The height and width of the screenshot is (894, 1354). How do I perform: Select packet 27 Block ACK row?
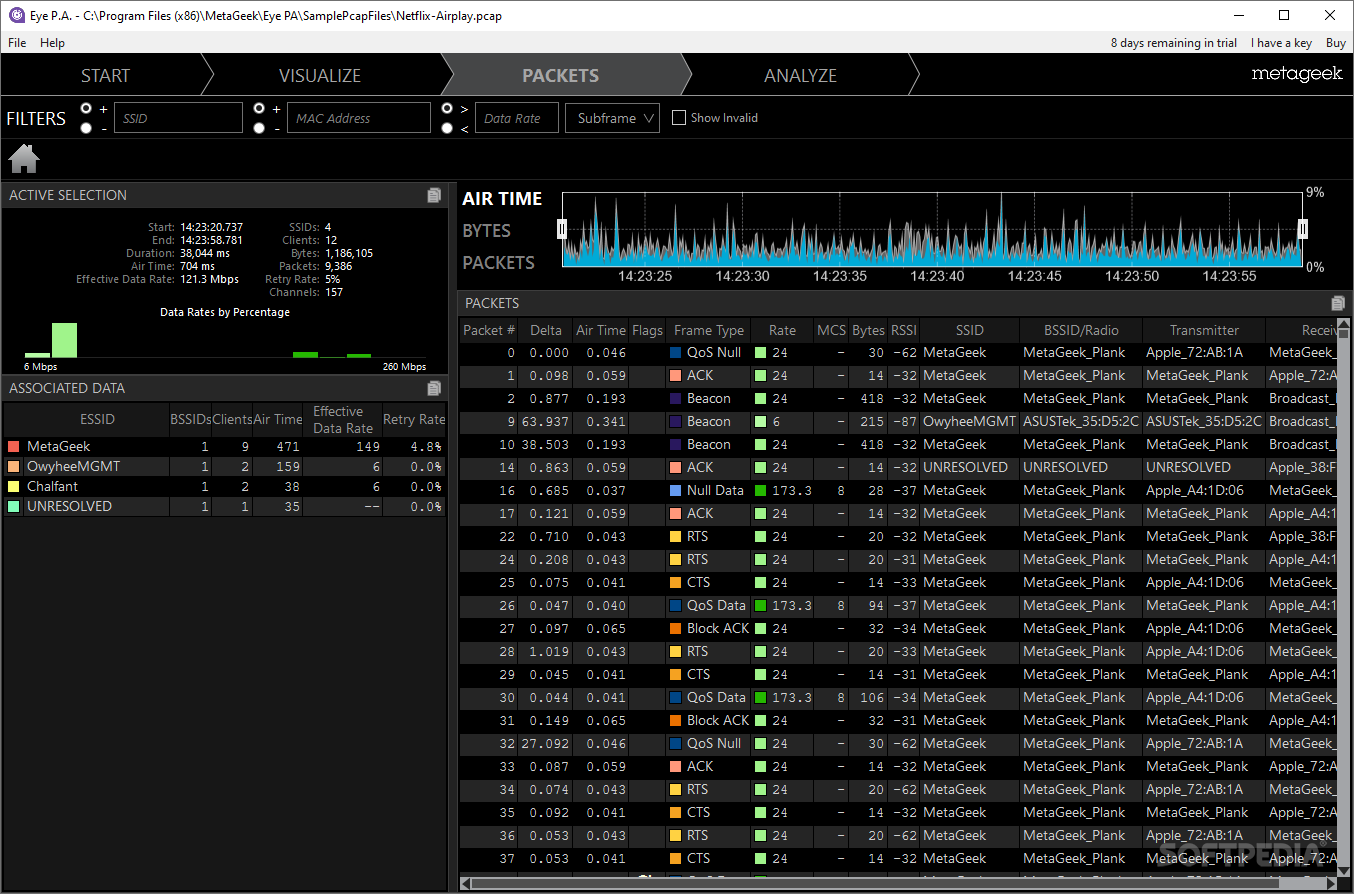tap(898, 629)
